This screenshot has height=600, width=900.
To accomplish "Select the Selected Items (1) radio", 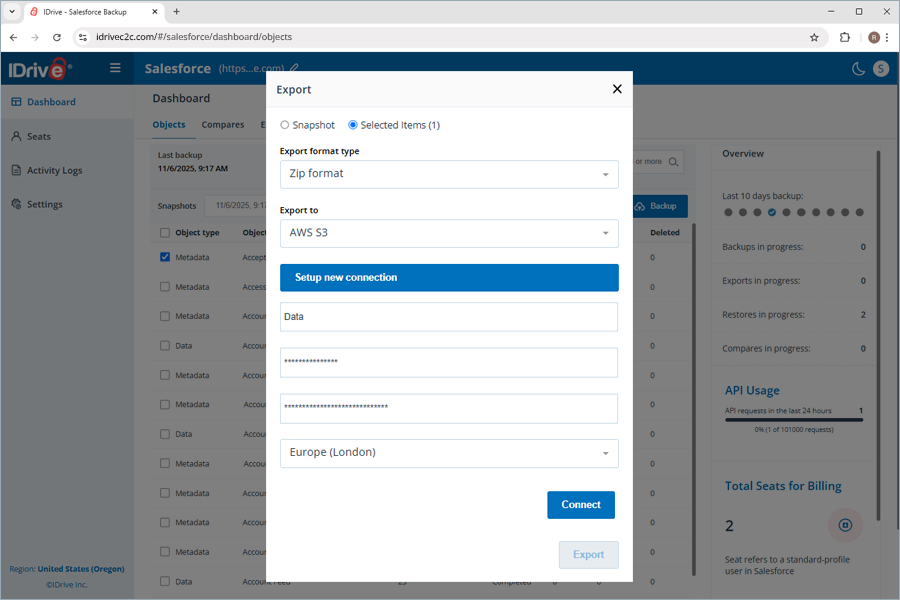I will pos(353,125).
